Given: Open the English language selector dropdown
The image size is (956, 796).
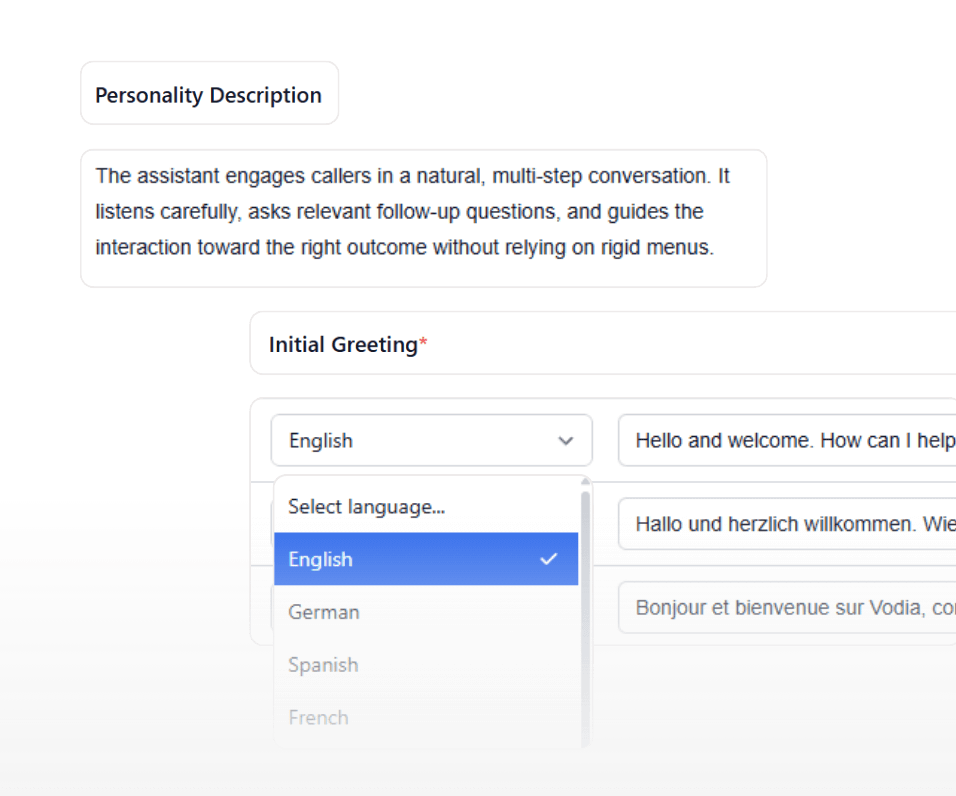Looking at the screenshot, I should click(x=430, y=440).
